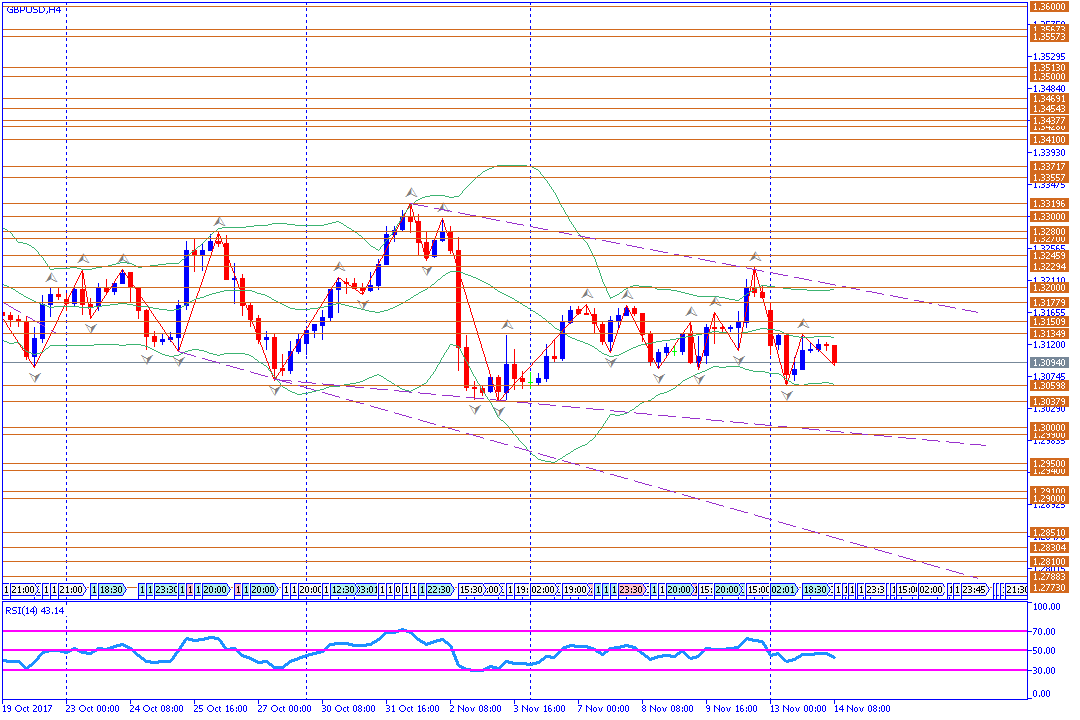
Task: Click the 19 Oct 2017 date label
Action: click(28, 709)
